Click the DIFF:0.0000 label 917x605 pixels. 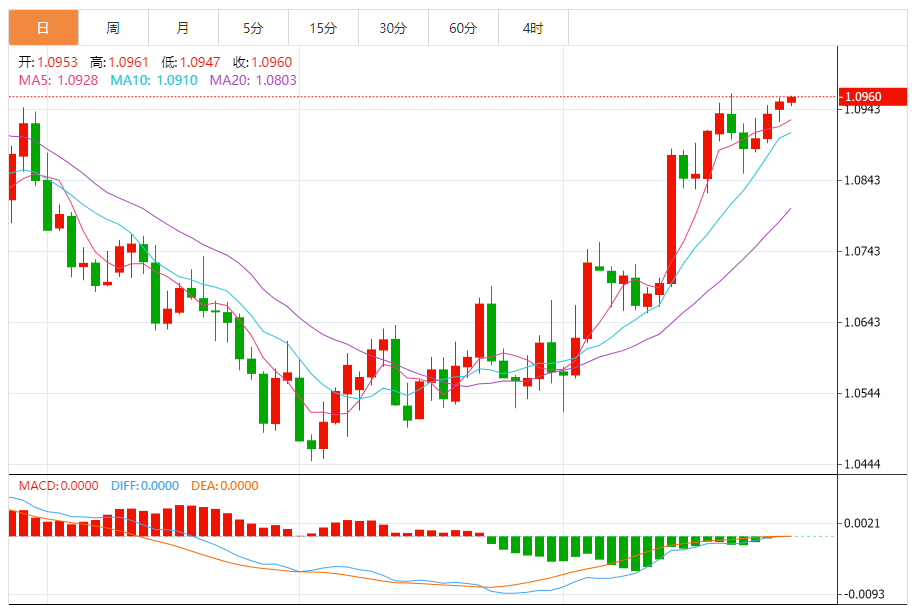(x=145, y=486)
